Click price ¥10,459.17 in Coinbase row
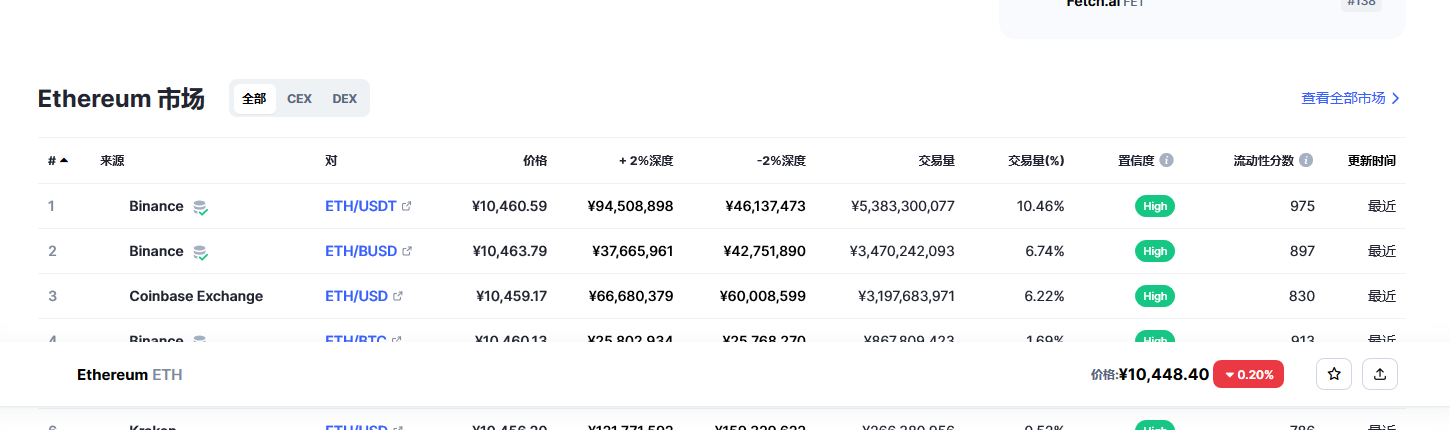 click(511, 296)
